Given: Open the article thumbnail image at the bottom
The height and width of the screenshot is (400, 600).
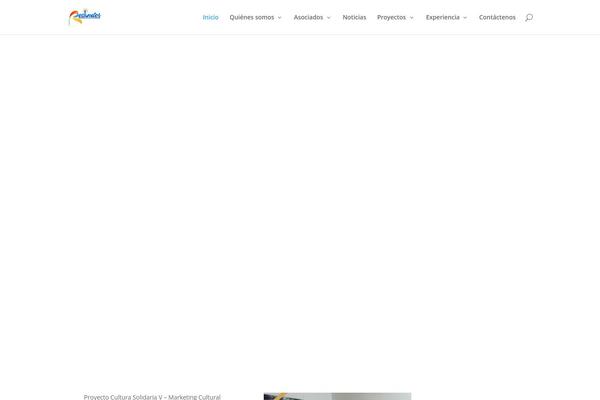Looking at the screenshot, I should (x=338, y=396).
